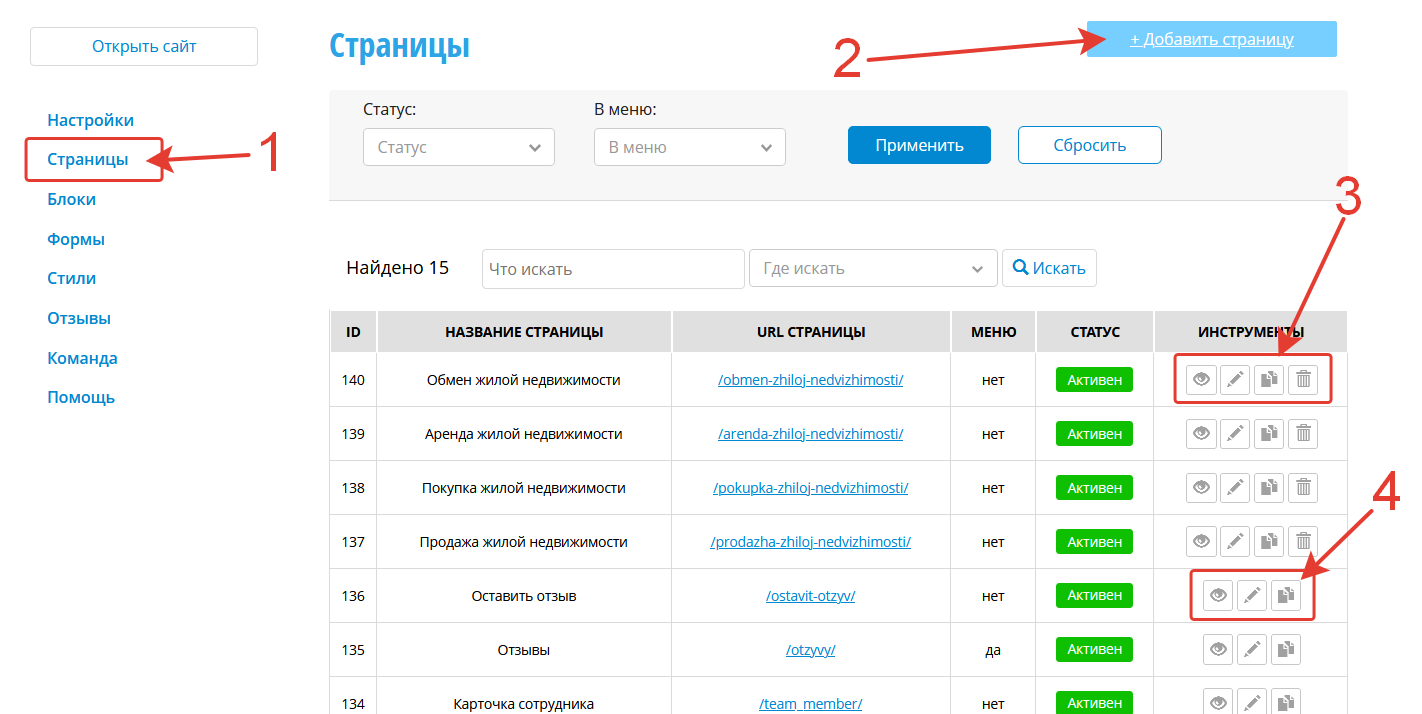This screenshot has width=1422, height=714.
Task: Edit the Отзывы page row
Action: 1252,650
